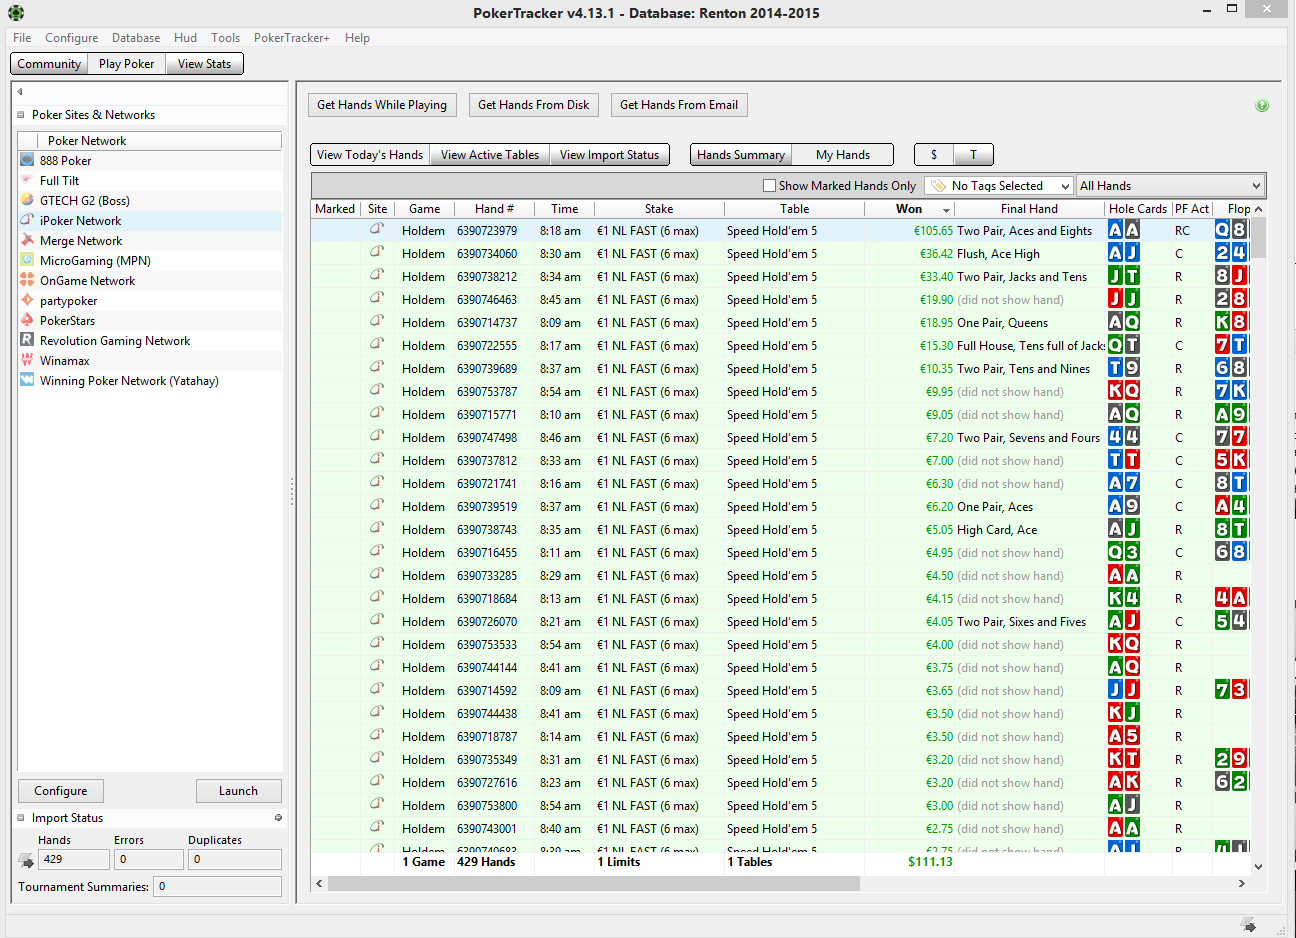
Task: Click the Final Hand column header
Action: (1029, 209)
